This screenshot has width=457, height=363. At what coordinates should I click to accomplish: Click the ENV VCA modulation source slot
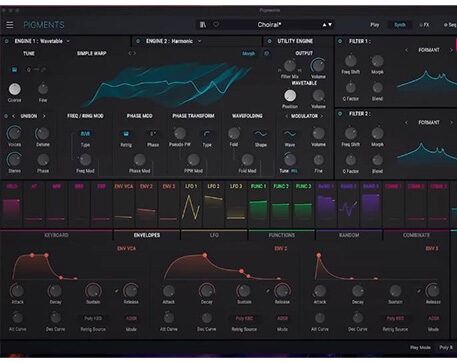(124, 204)
